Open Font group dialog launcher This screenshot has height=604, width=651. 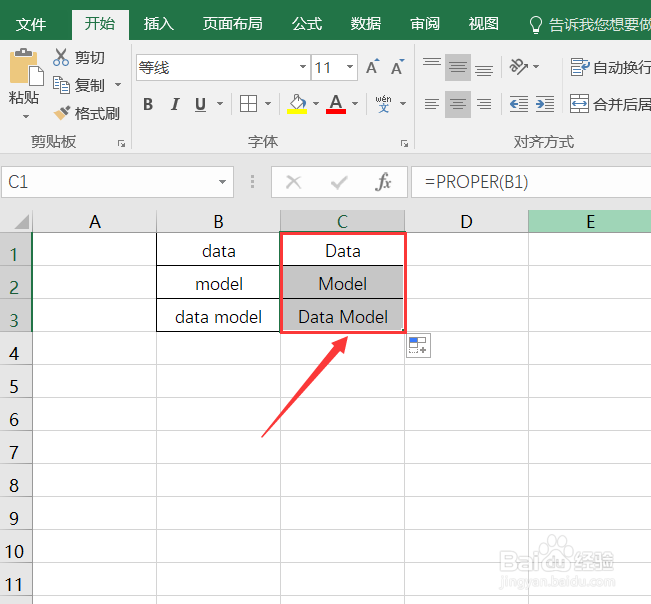tap(404, 144)
